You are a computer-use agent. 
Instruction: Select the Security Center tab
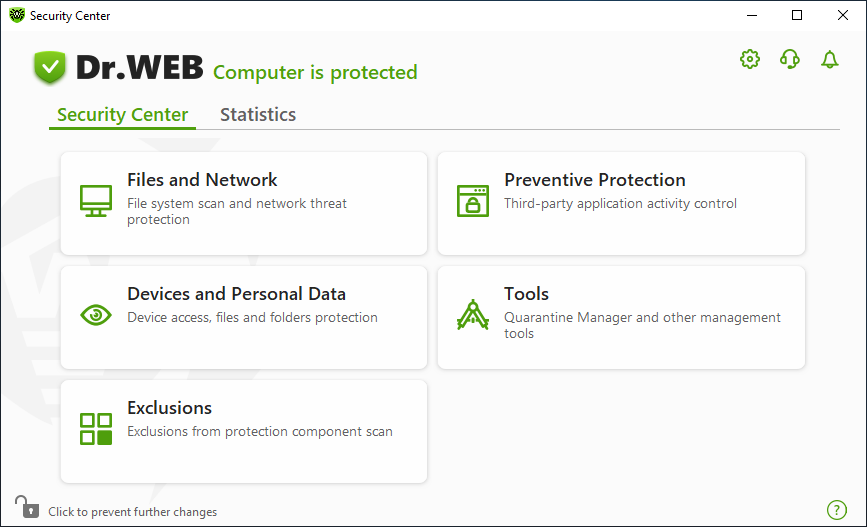(123, 114)
